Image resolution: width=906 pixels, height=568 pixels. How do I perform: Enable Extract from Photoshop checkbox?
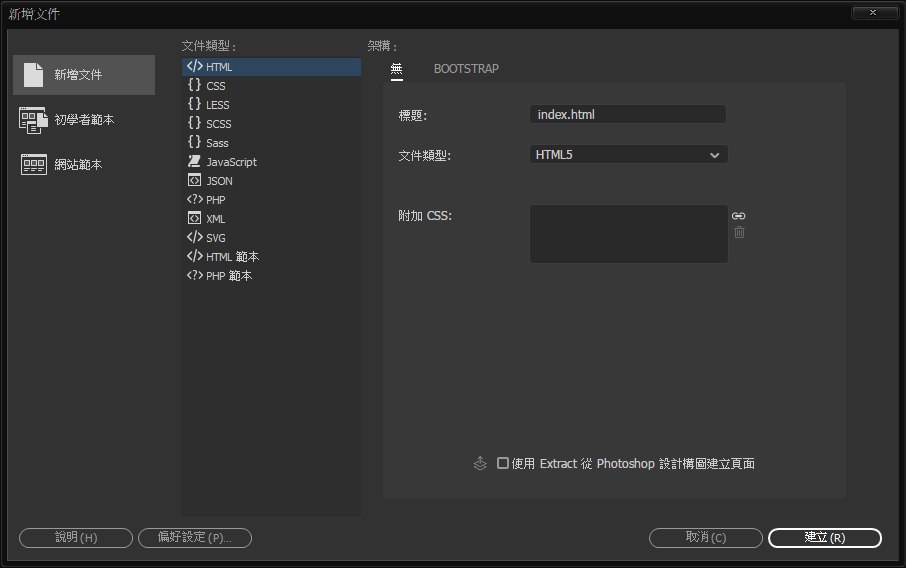pyautogui.click(x=503, y=464)
